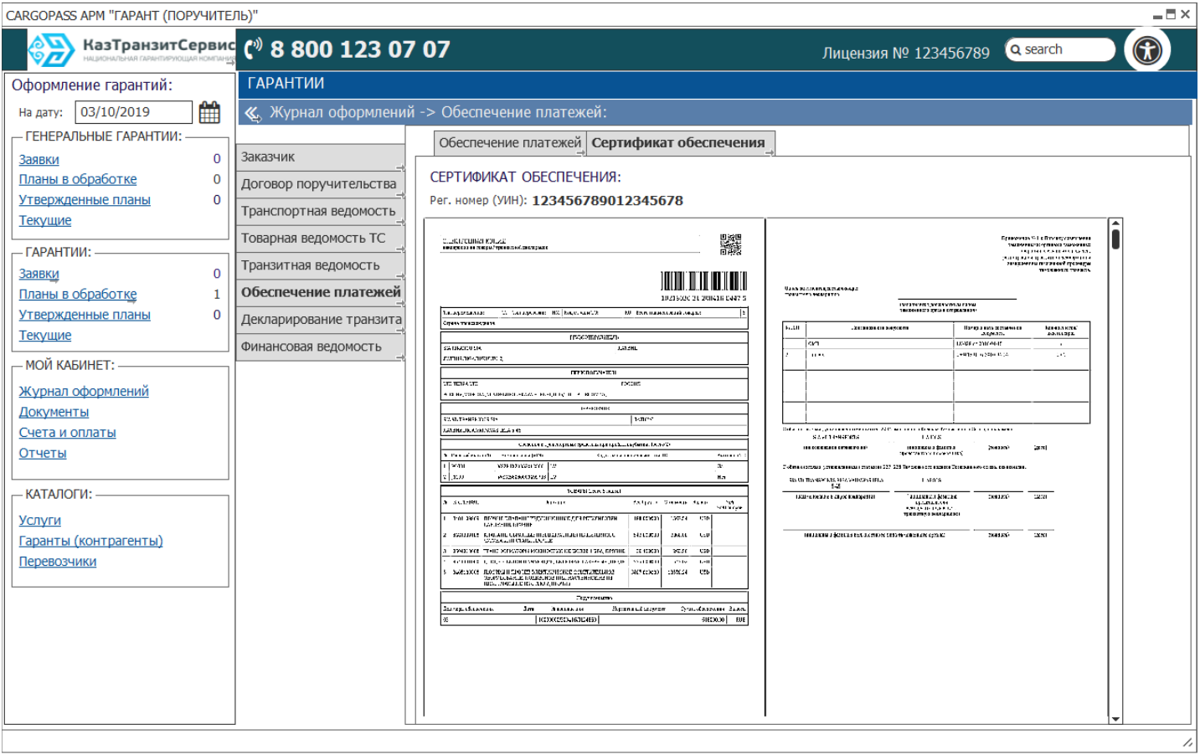This screenshot has width=1200, height=755.
Task: Open Договор поручительства section
Action: pos(320,184)
